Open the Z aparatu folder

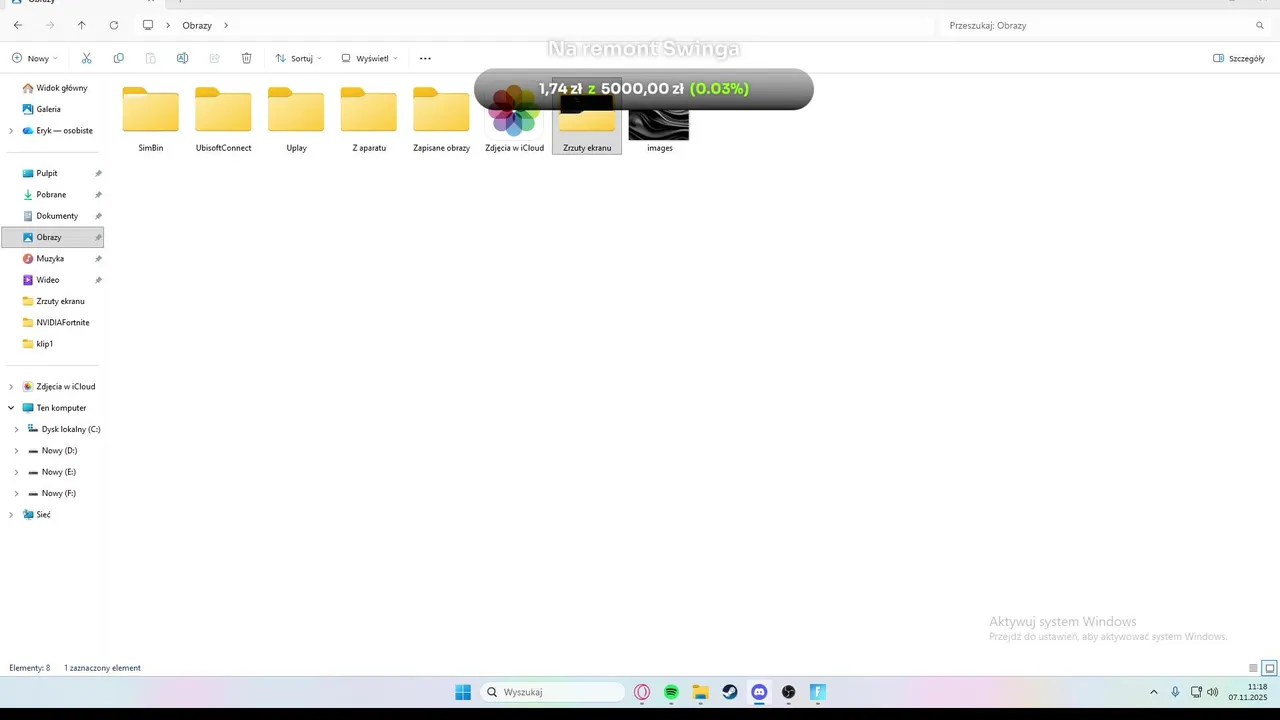click(x=369, y=119)
